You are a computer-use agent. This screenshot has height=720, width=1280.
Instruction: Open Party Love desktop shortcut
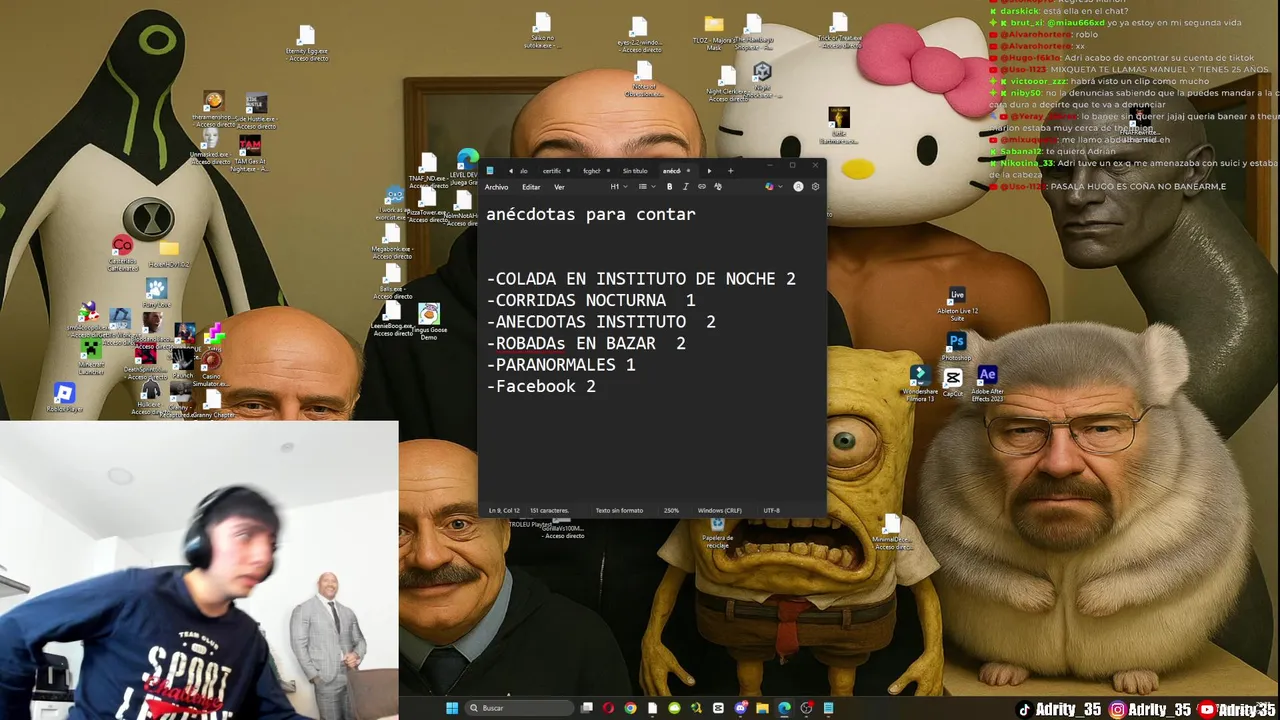[157, 294]
